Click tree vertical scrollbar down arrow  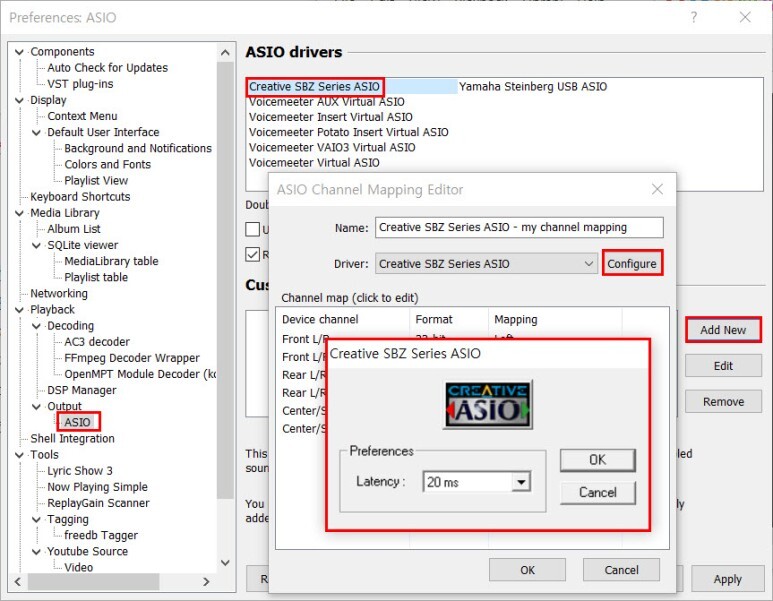click(x=225, y=563)
